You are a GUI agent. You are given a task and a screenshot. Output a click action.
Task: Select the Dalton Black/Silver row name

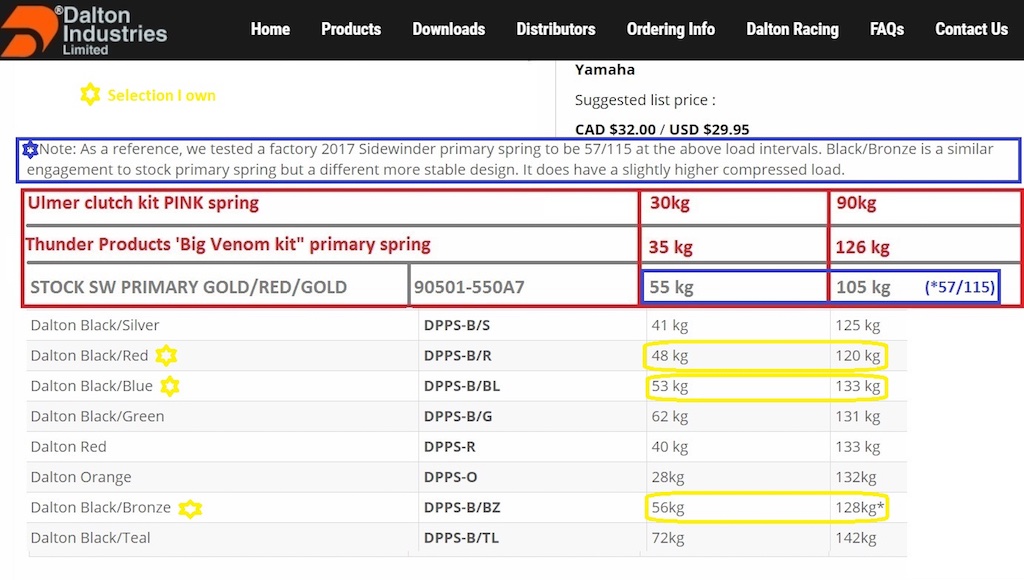(x=95, y=325)
